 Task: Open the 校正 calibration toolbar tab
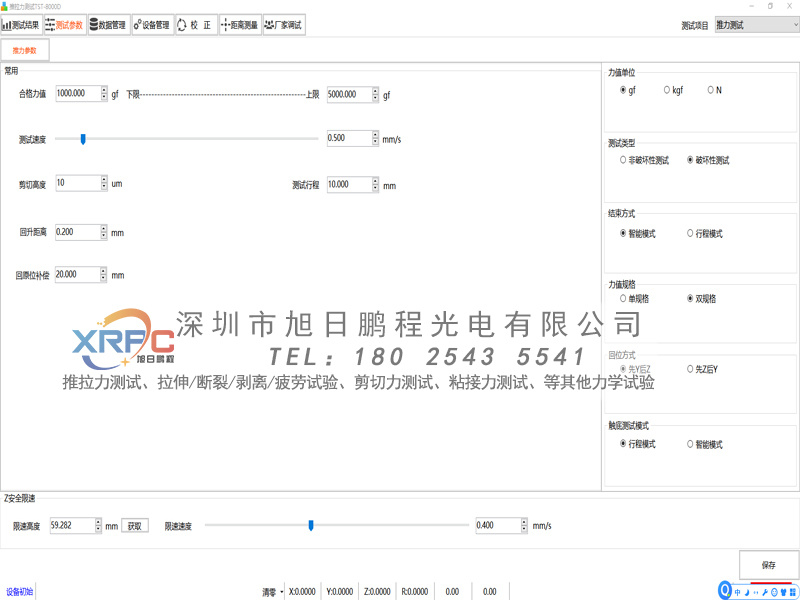[196, 25]
